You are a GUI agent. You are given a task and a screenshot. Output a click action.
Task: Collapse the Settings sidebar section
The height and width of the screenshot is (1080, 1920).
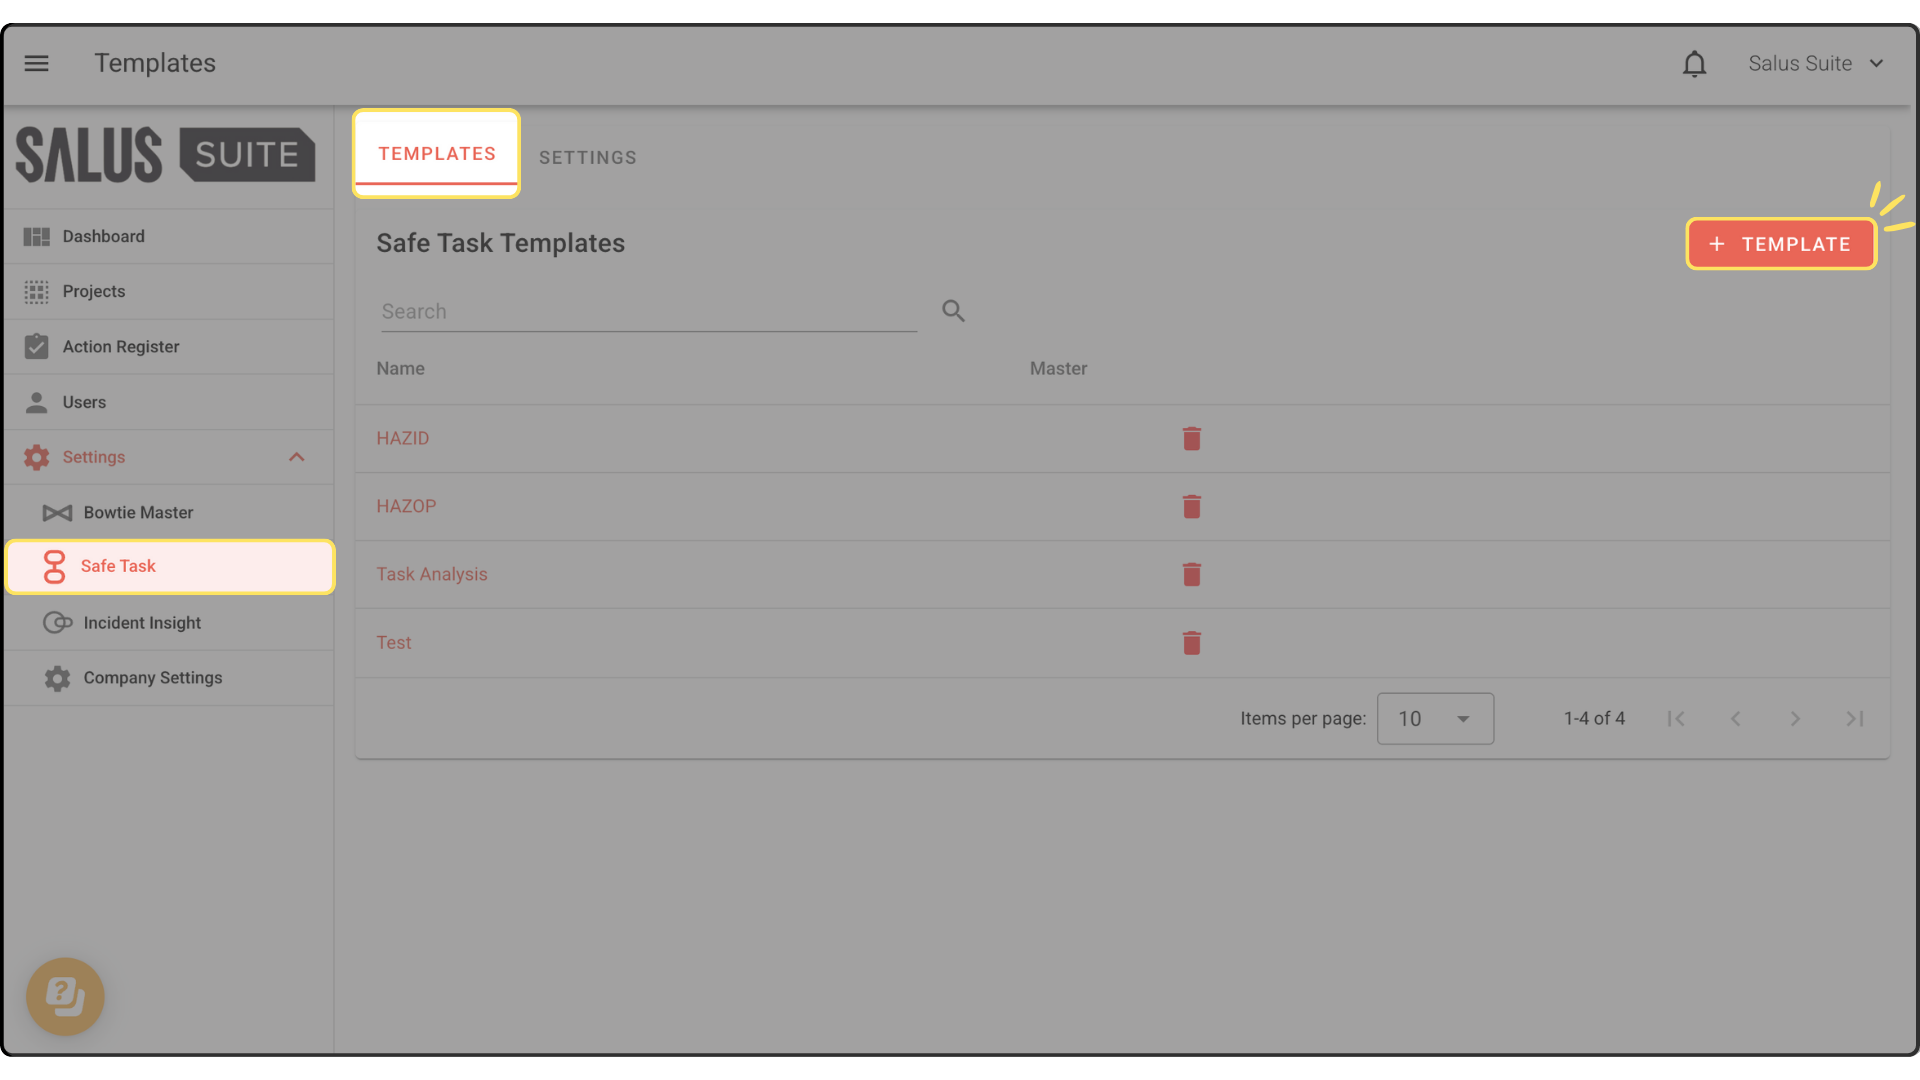click(296, 457)
